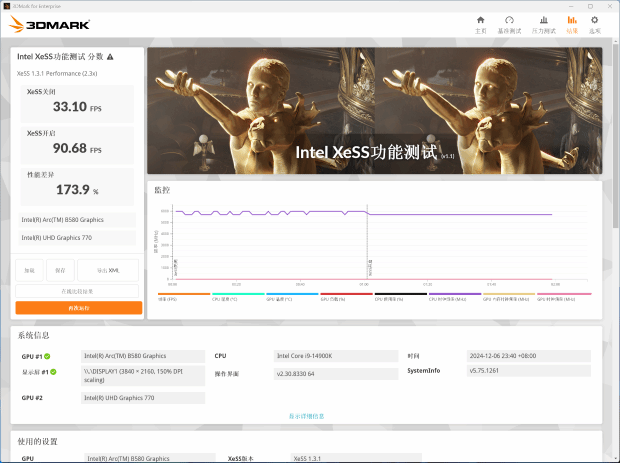The width and height of the screenshot is (620, 463).
Task: Click the dashed vertical marker in the monitoring chart
Action: (367, 241)
